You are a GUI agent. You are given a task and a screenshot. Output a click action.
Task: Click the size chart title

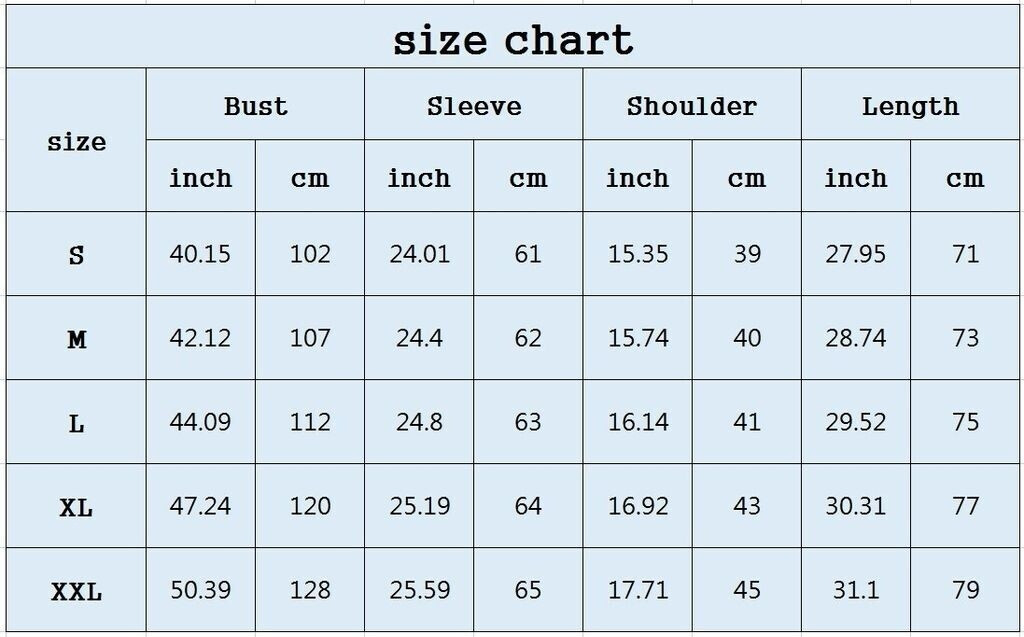click(x=512, y=40)
